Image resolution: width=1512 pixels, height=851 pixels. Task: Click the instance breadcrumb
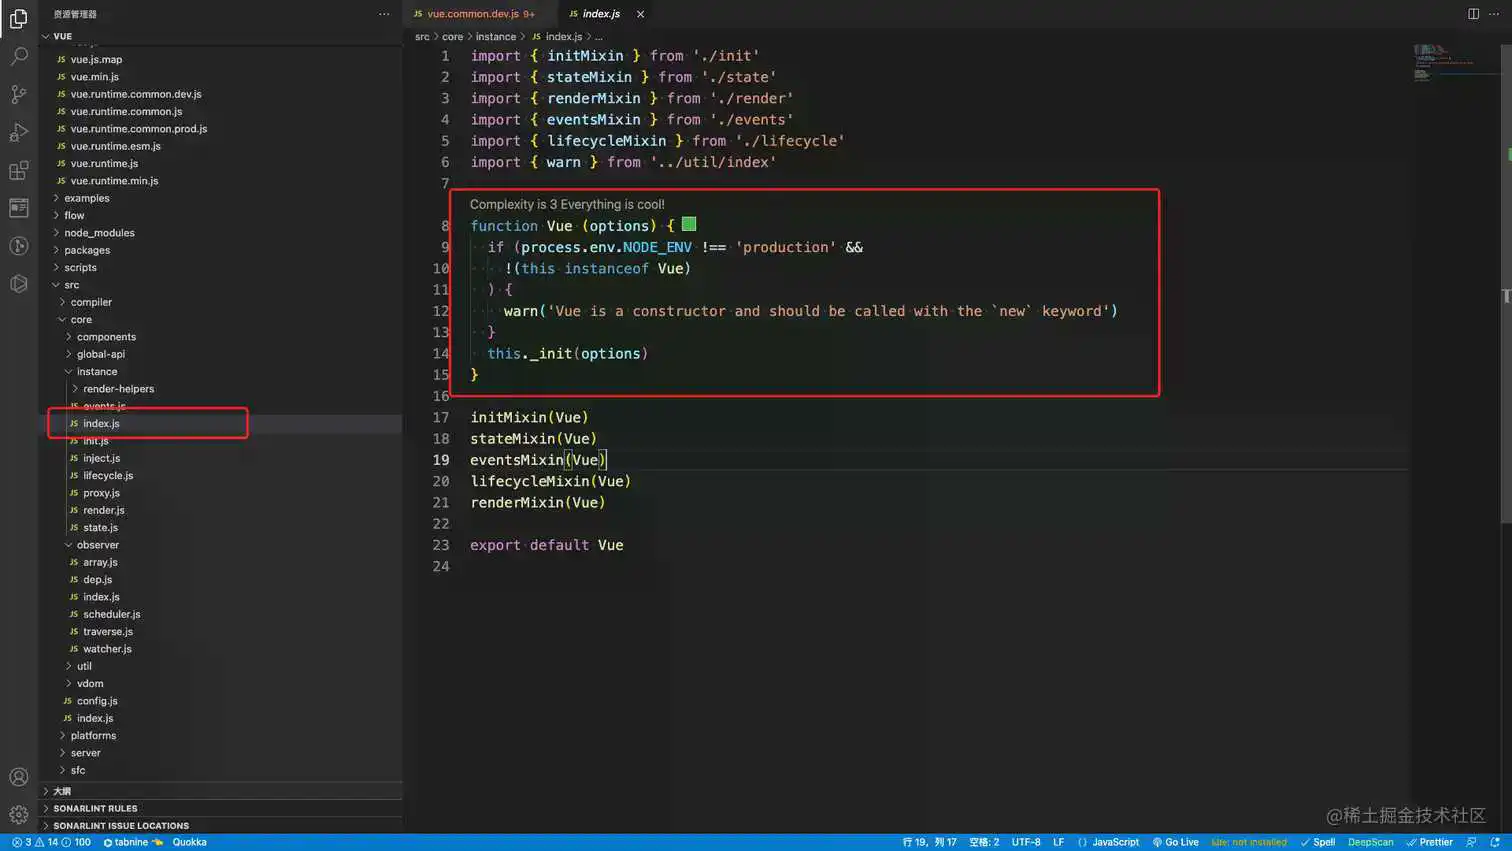(x=496, y=37)
